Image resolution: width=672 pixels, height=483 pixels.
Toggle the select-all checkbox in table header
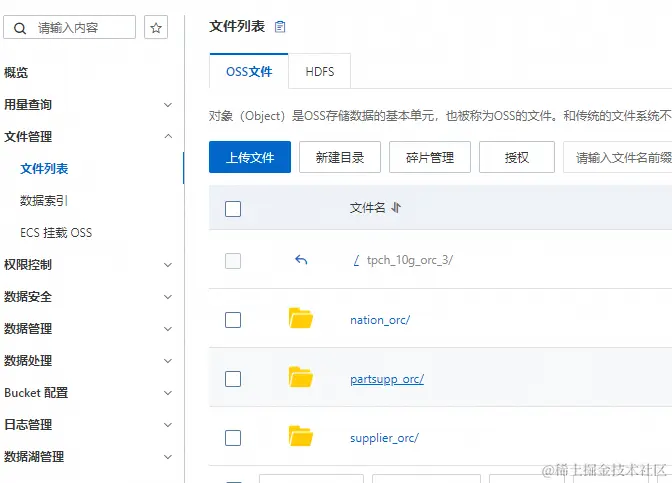pyautogui.click(x=233, y=209)
